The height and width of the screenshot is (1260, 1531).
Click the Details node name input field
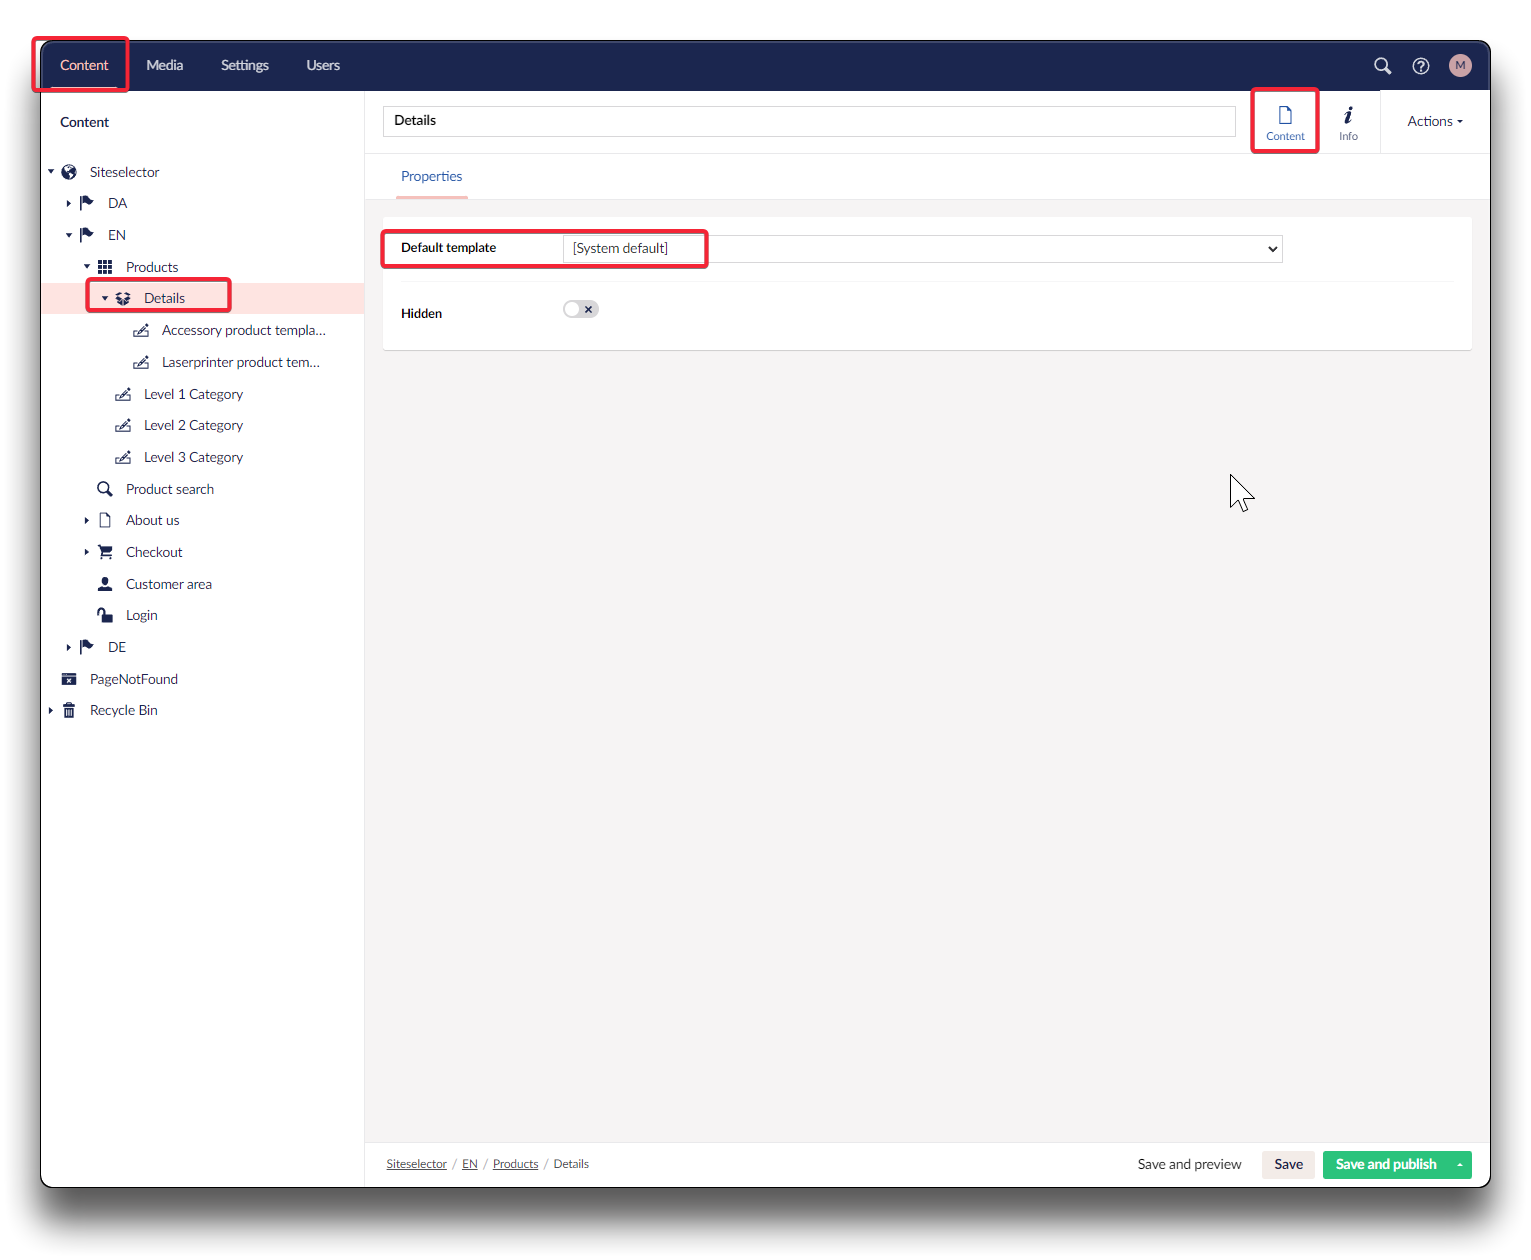coord(809,121)
